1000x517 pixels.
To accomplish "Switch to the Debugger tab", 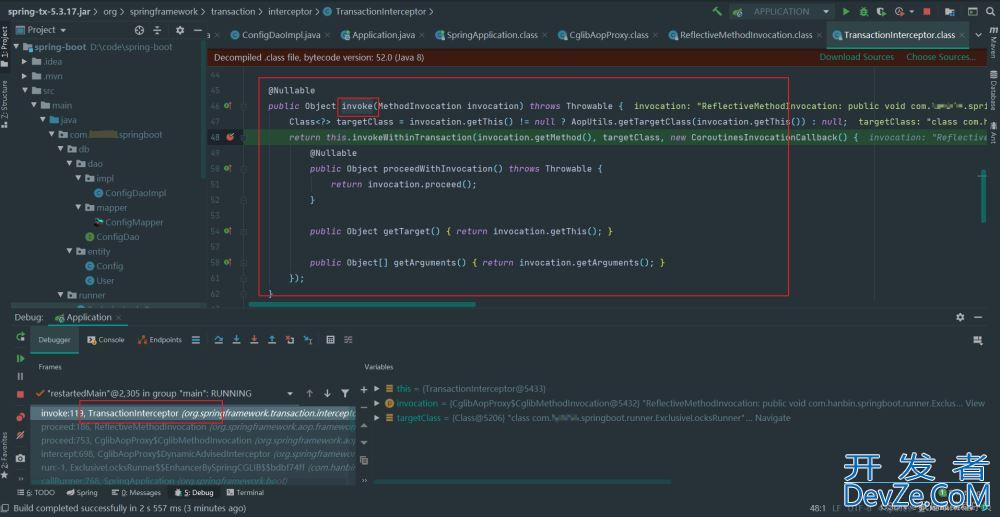I will 54,340.
